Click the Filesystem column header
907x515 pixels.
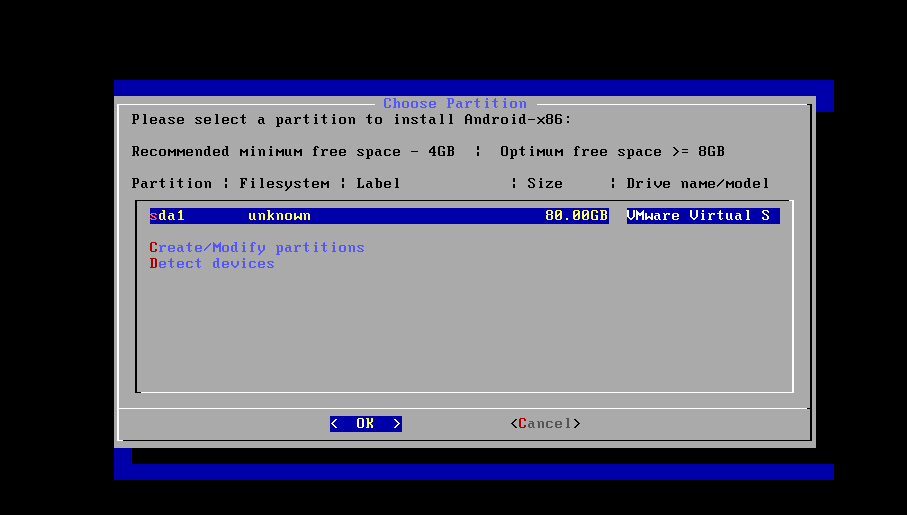(x=284, y=183)
